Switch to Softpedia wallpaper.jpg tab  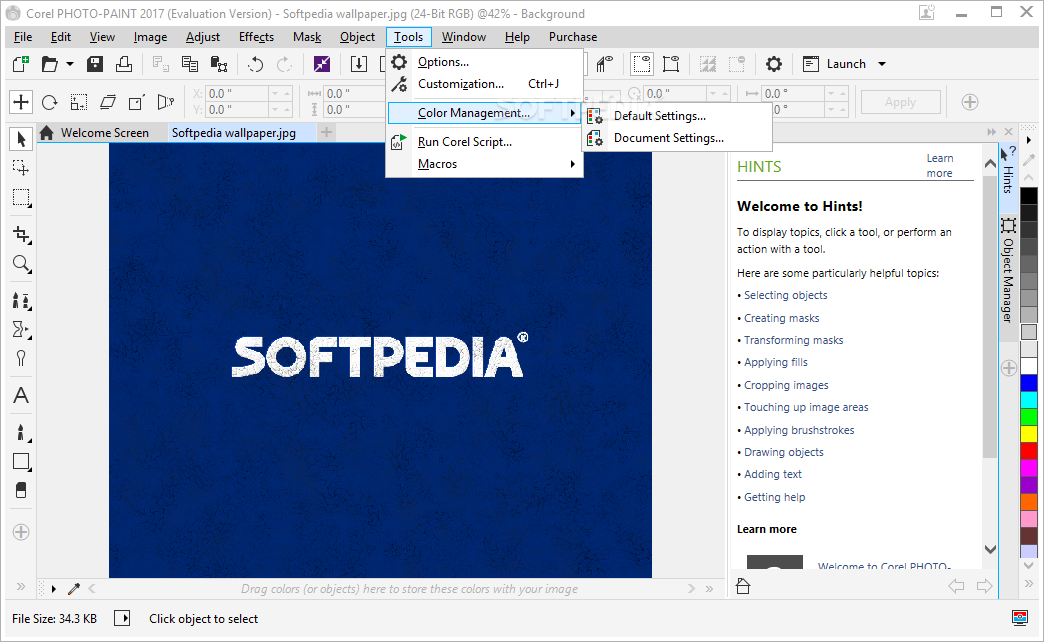[234, 133]
